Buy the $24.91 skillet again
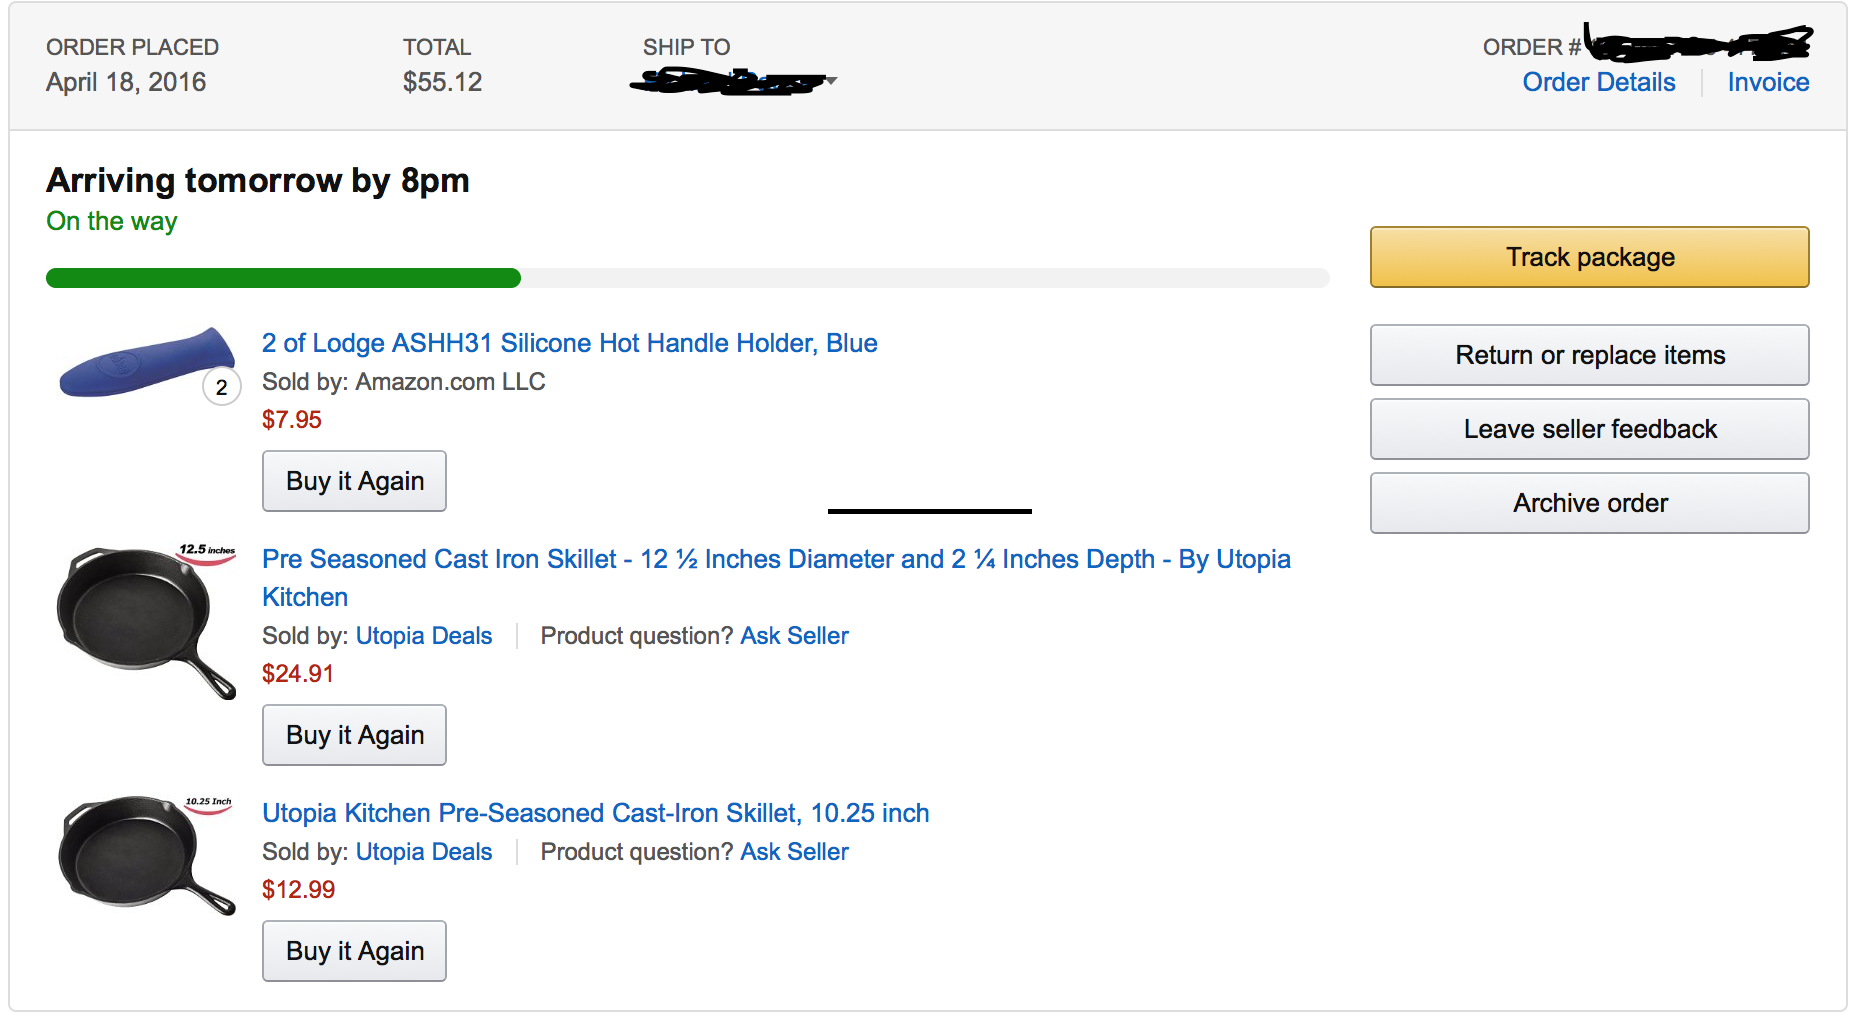The width and height of the screenshot is (1860, 1022). (x=354, y=735)
